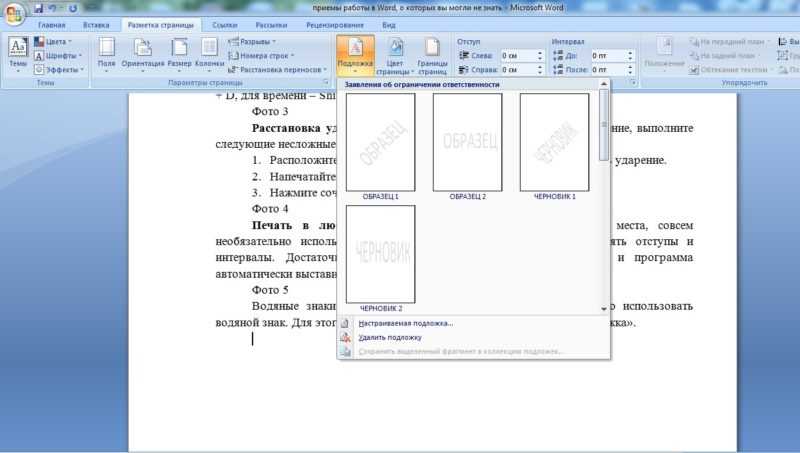
Task: Open the Margins (Поля) menu
Action: [x=107, y=55]
